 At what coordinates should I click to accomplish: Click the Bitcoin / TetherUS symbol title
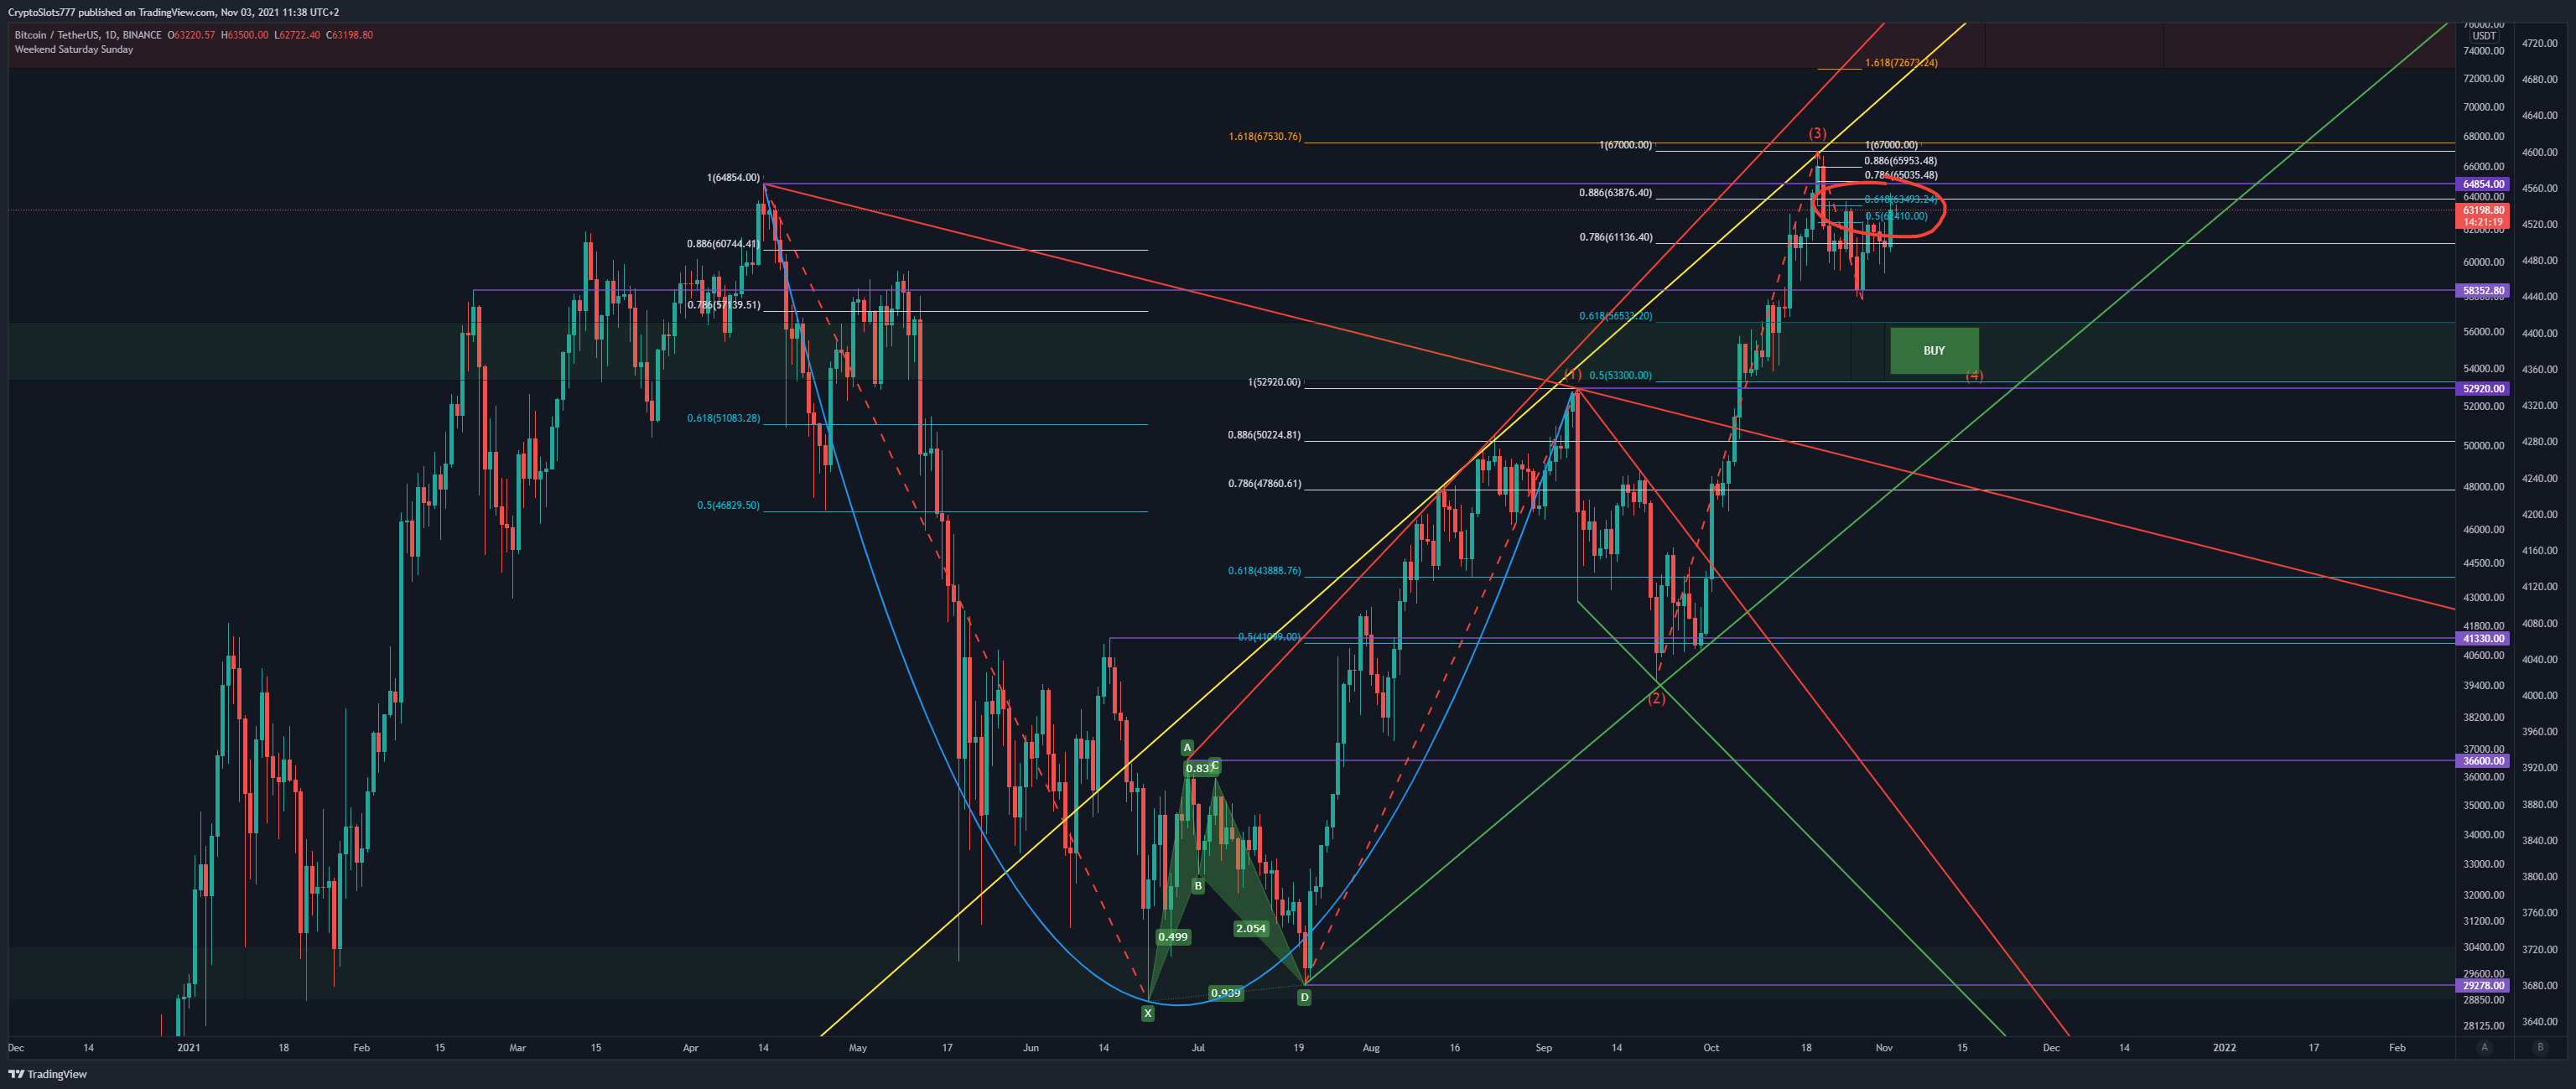pos(88,35)
